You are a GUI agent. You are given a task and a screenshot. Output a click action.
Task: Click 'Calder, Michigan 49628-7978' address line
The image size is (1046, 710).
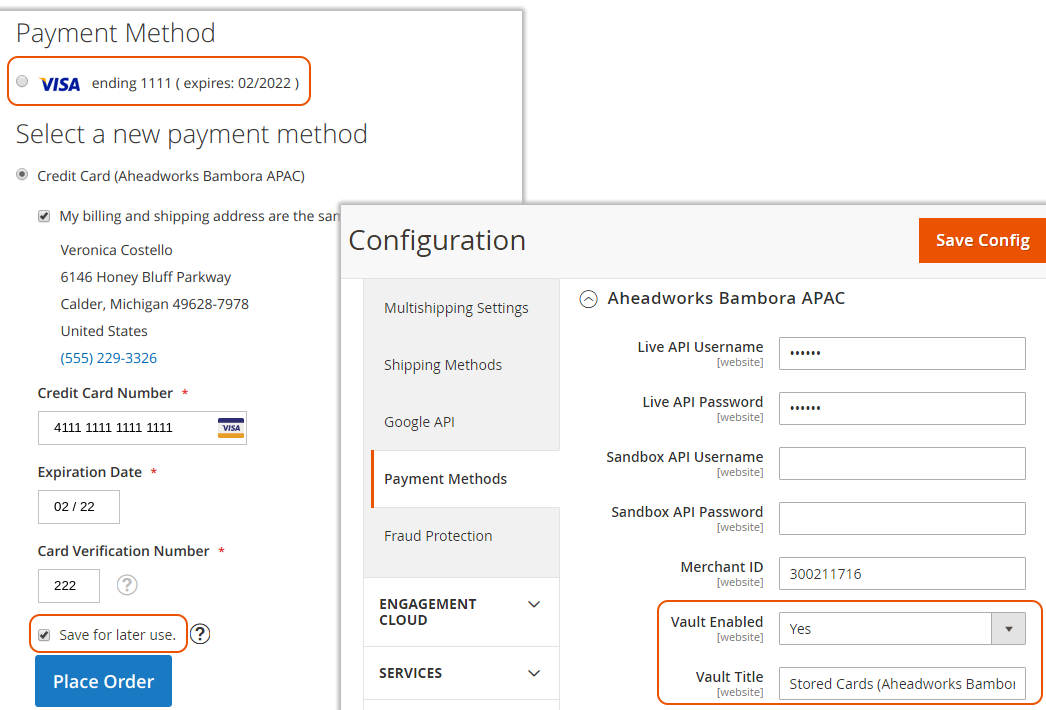tap(155, 304)
